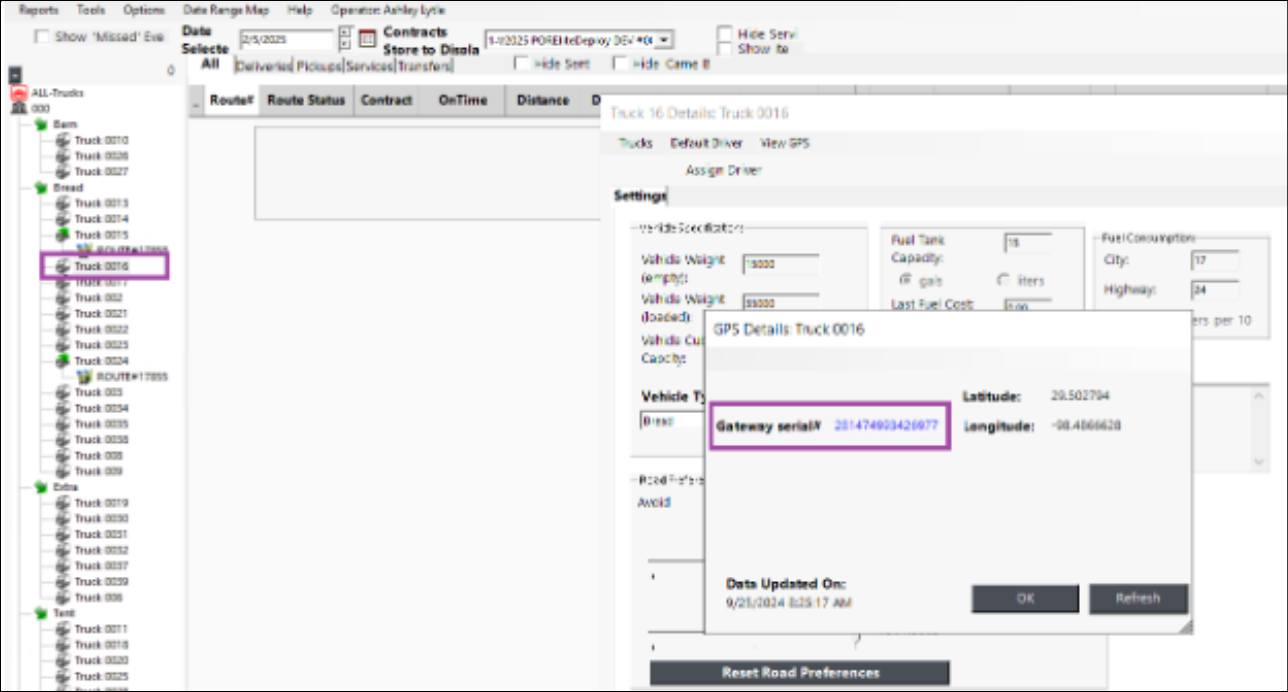The width and height of the screenshot is (1288, 692).
Task: Click the calendar icon beside the date field
Action: point(366,40)
